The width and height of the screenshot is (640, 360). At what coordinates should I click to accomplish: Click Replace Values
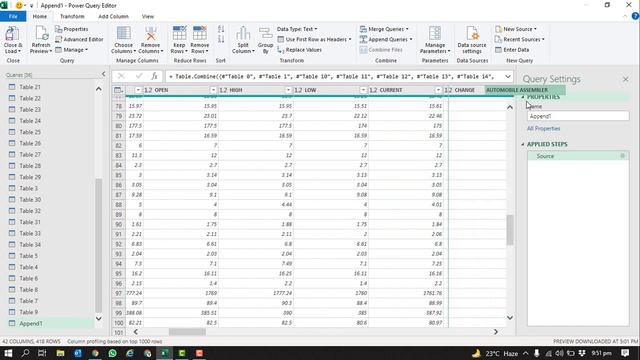click(x=299, y=49)
